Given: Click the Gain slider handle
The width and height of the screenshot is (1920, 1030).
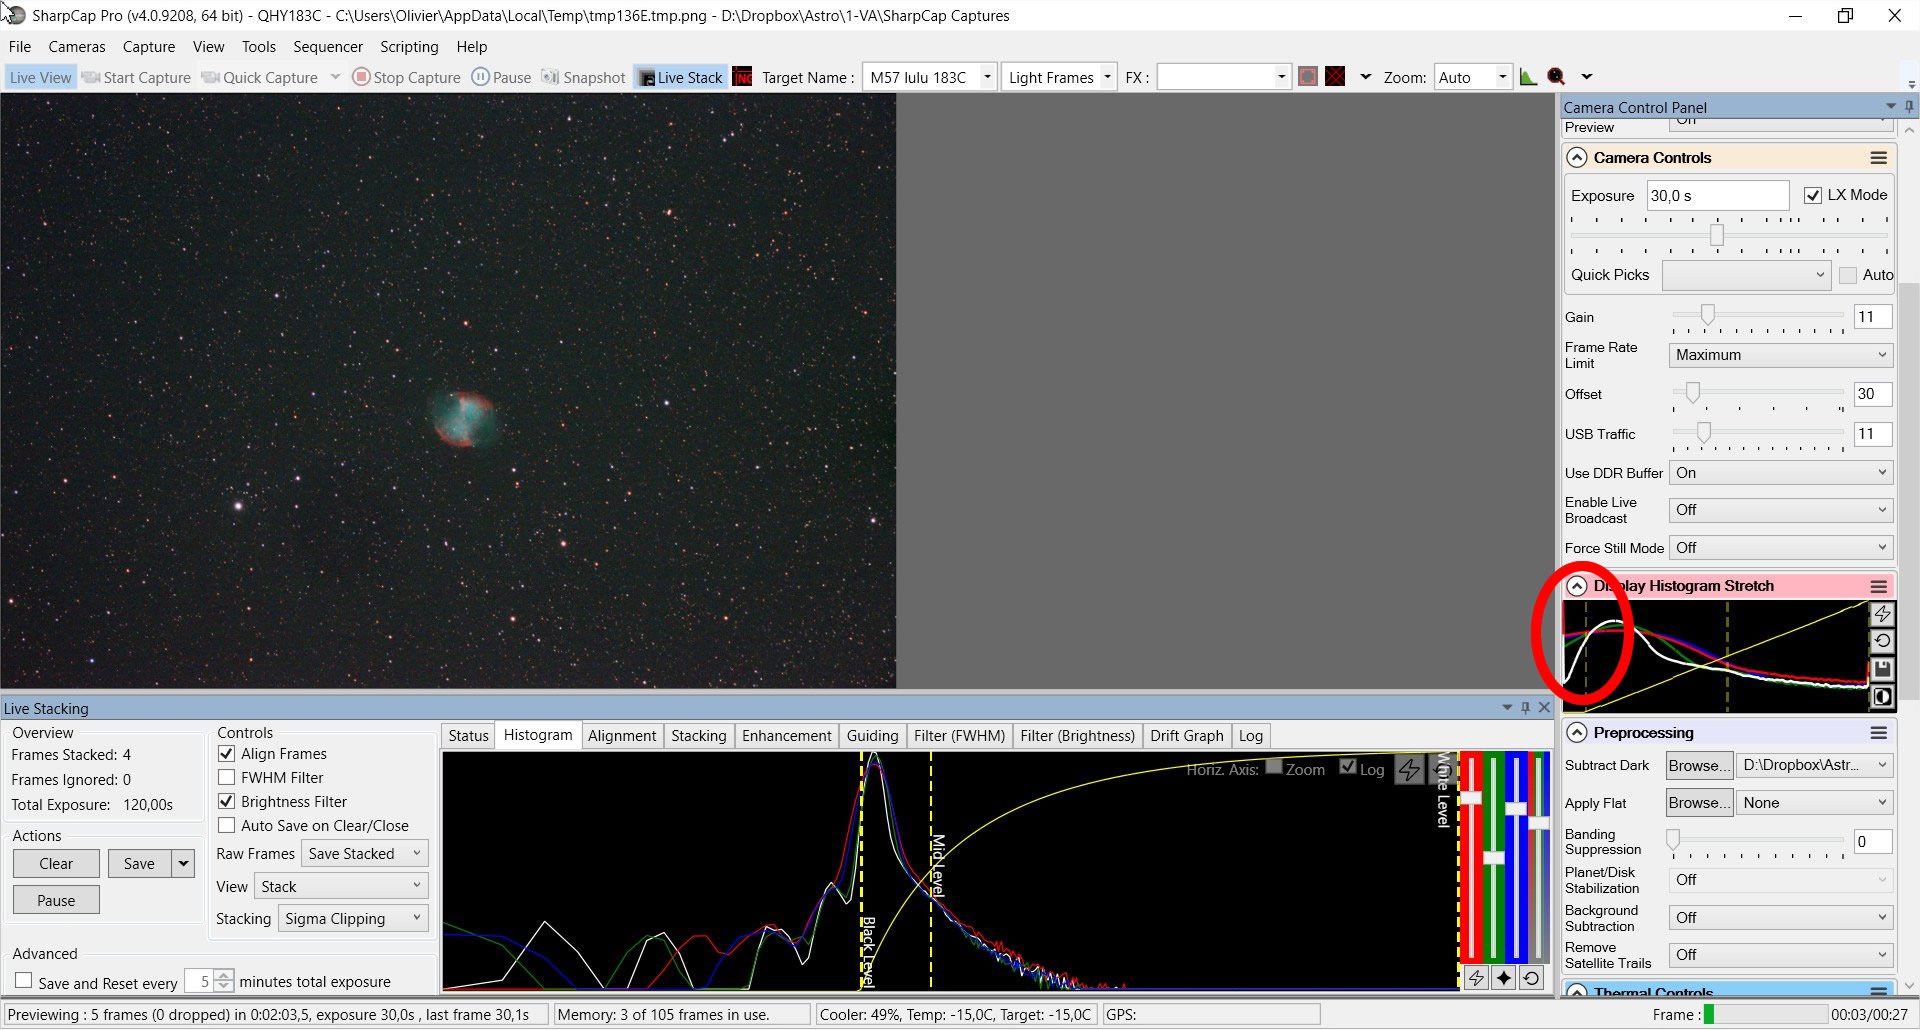Looking at the screenshot, I should coord(1708,316).
